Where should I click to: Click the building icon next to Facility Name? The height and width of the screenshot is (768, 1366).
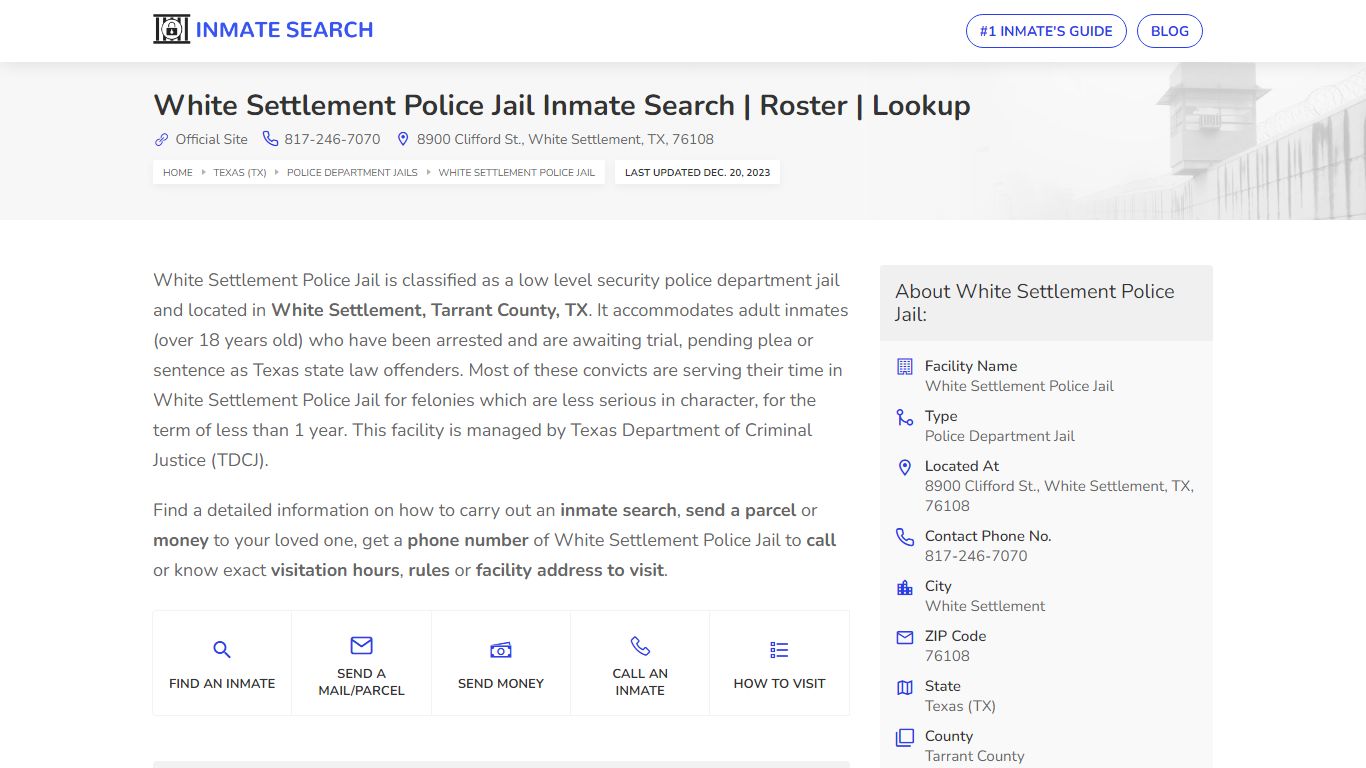[x=905, y=367]
